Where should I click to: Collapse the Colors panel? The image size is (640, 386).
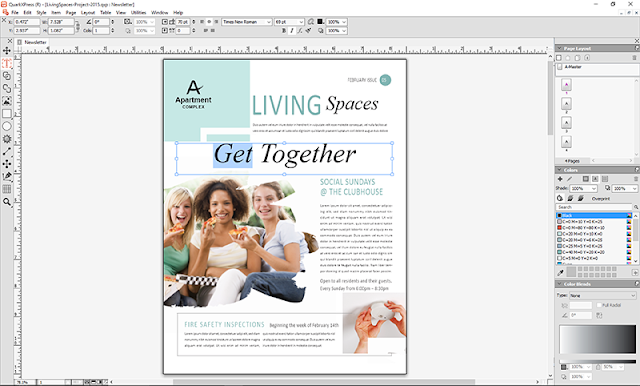pyautogui.click(x=560, y=170)
